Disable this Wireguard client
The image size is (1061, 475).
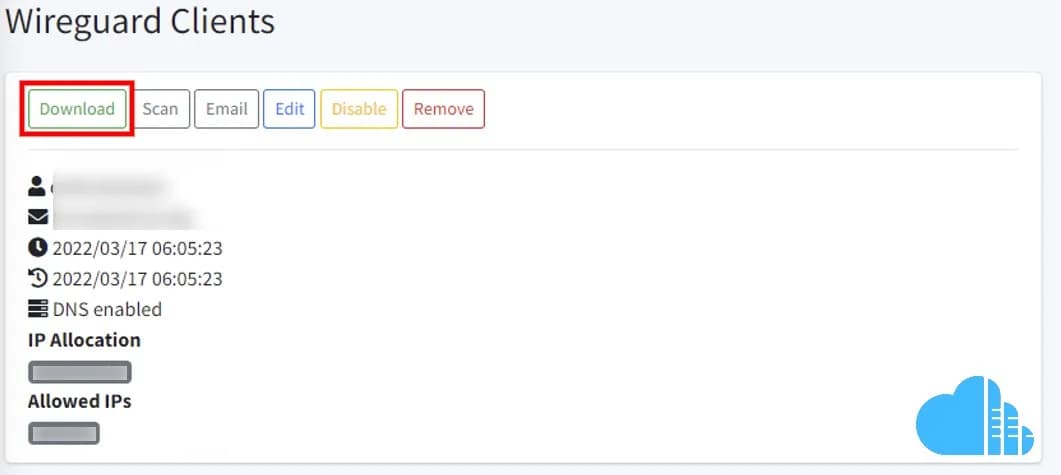click(x=359, y=109)
